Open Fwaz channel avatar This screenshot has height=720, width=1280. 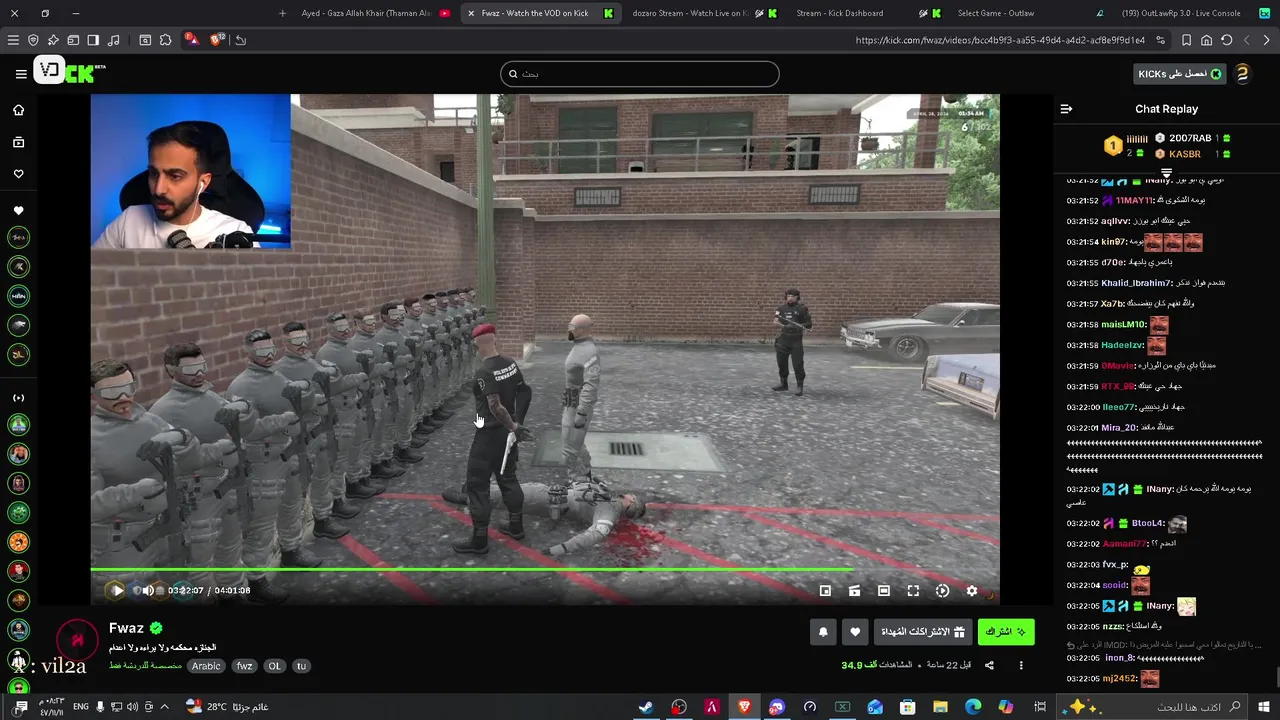coord(76,641)
